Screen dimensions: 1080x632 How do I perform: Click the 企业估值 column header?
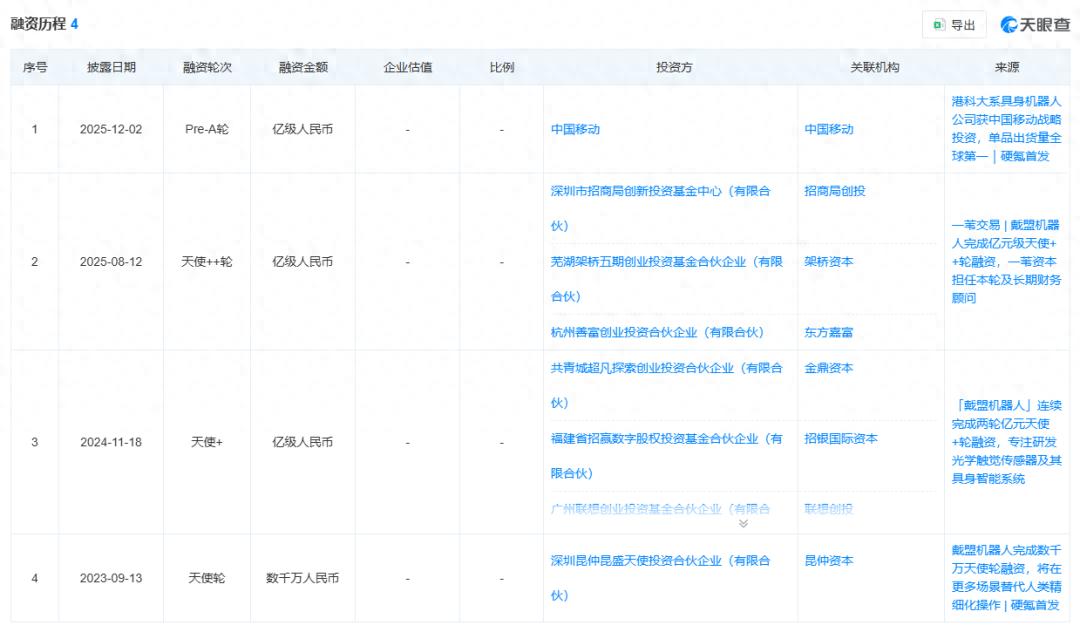point(407,67)
